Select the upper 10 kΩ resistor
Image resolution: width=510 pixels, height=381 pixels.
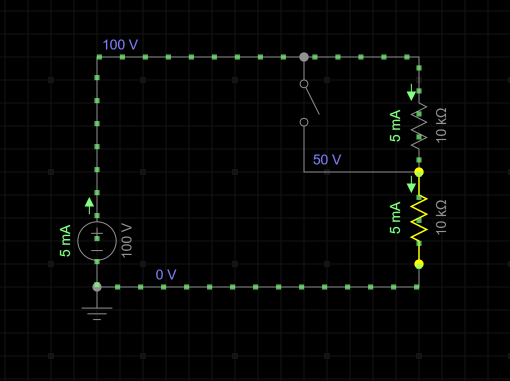[419, 126]
